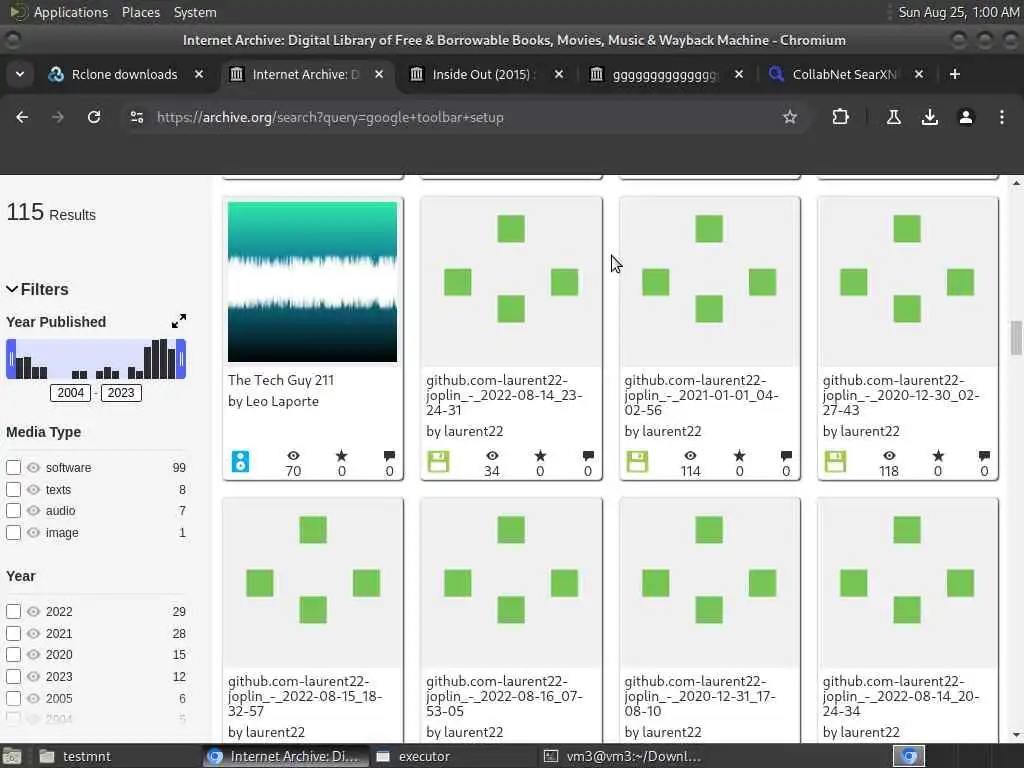
Task: Check the 2021 year filter
Action: [x=13, y=633]
